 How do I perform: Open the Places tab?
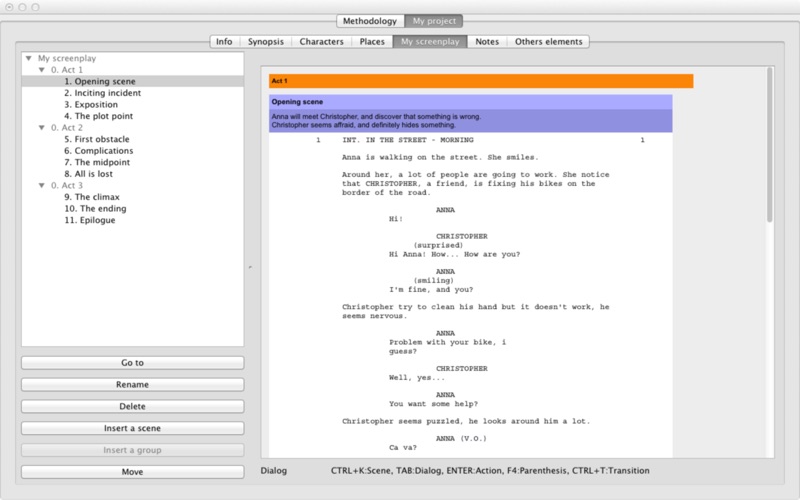click(372, 41)
